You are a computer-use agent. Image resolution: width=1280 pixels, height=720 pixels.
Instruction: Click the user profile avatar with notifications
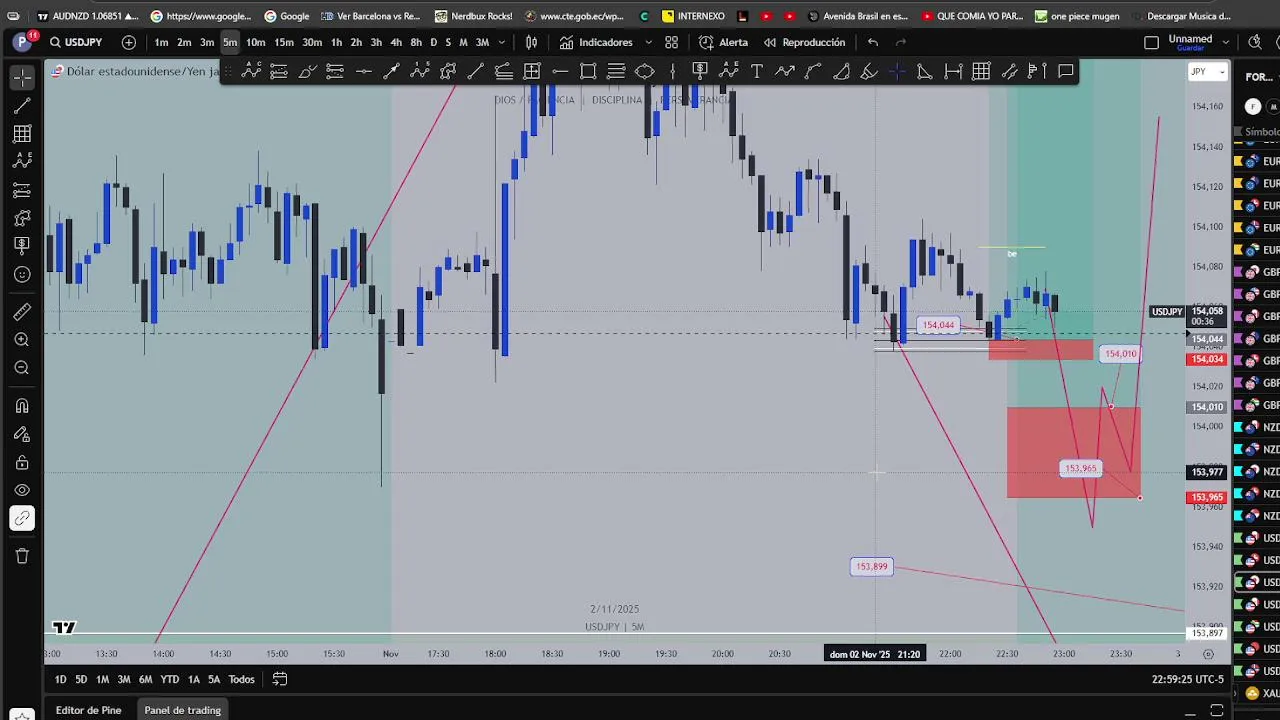tap(22, 42)
